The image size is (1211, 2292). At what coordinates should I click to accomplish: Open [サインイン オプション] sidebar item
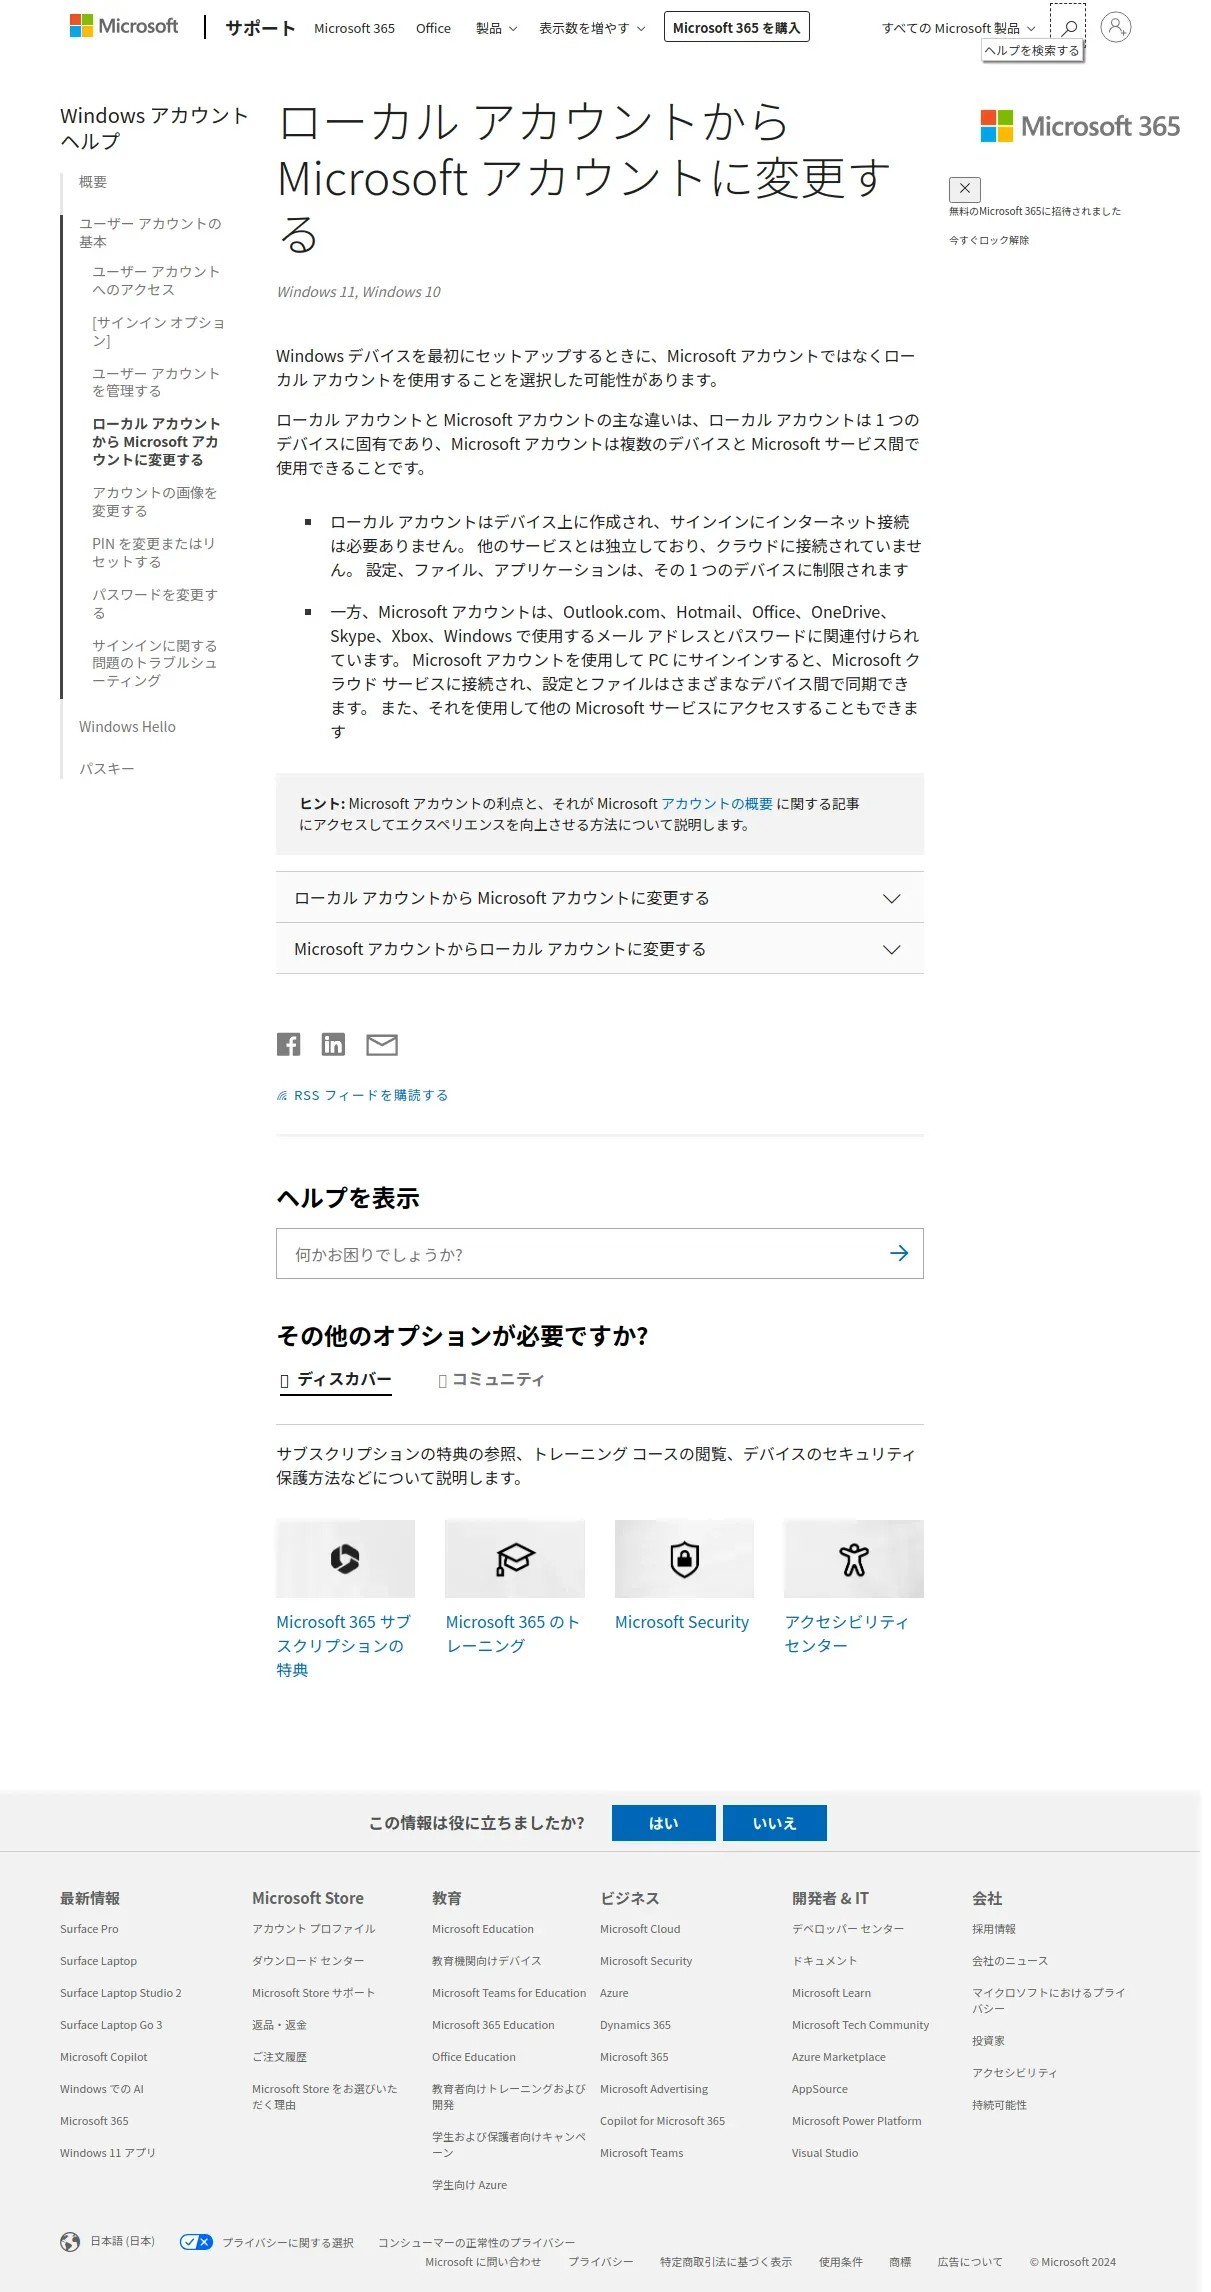158,332
